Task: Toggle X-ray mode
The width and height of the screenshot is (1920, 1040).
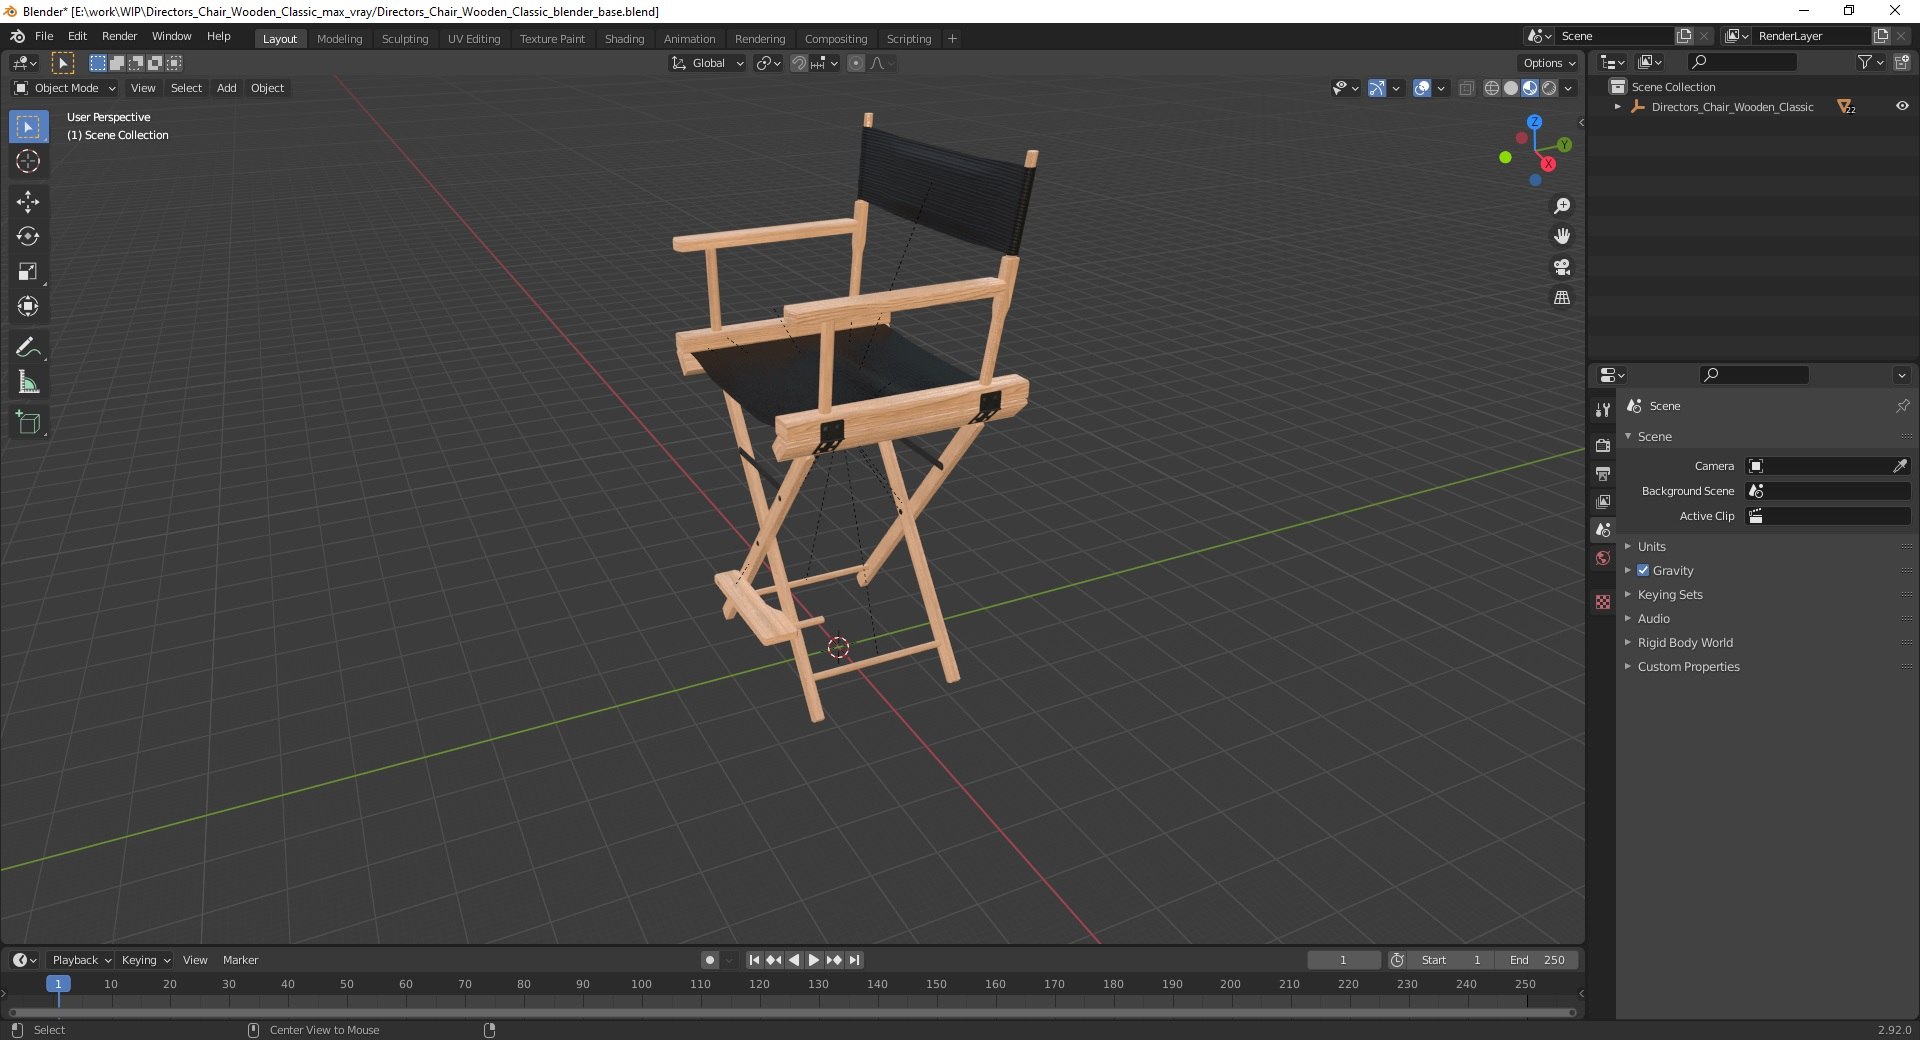Action: [1466, 88]
